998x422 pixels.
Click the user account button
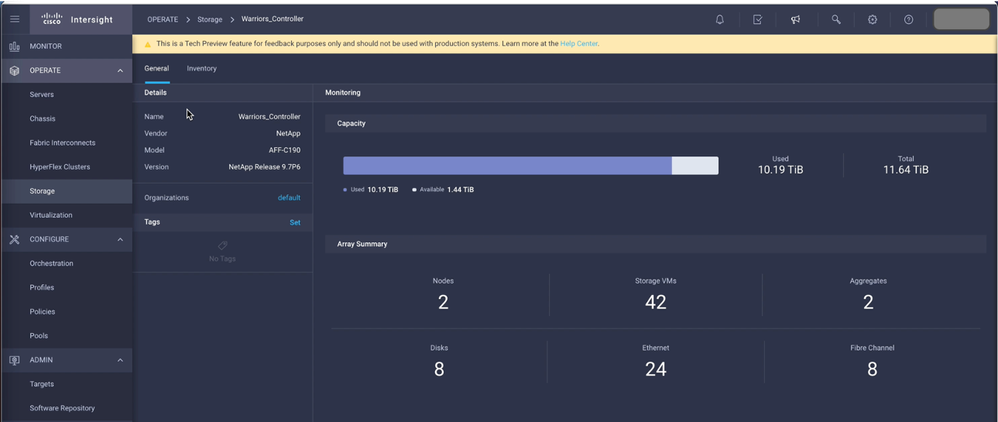961,20
